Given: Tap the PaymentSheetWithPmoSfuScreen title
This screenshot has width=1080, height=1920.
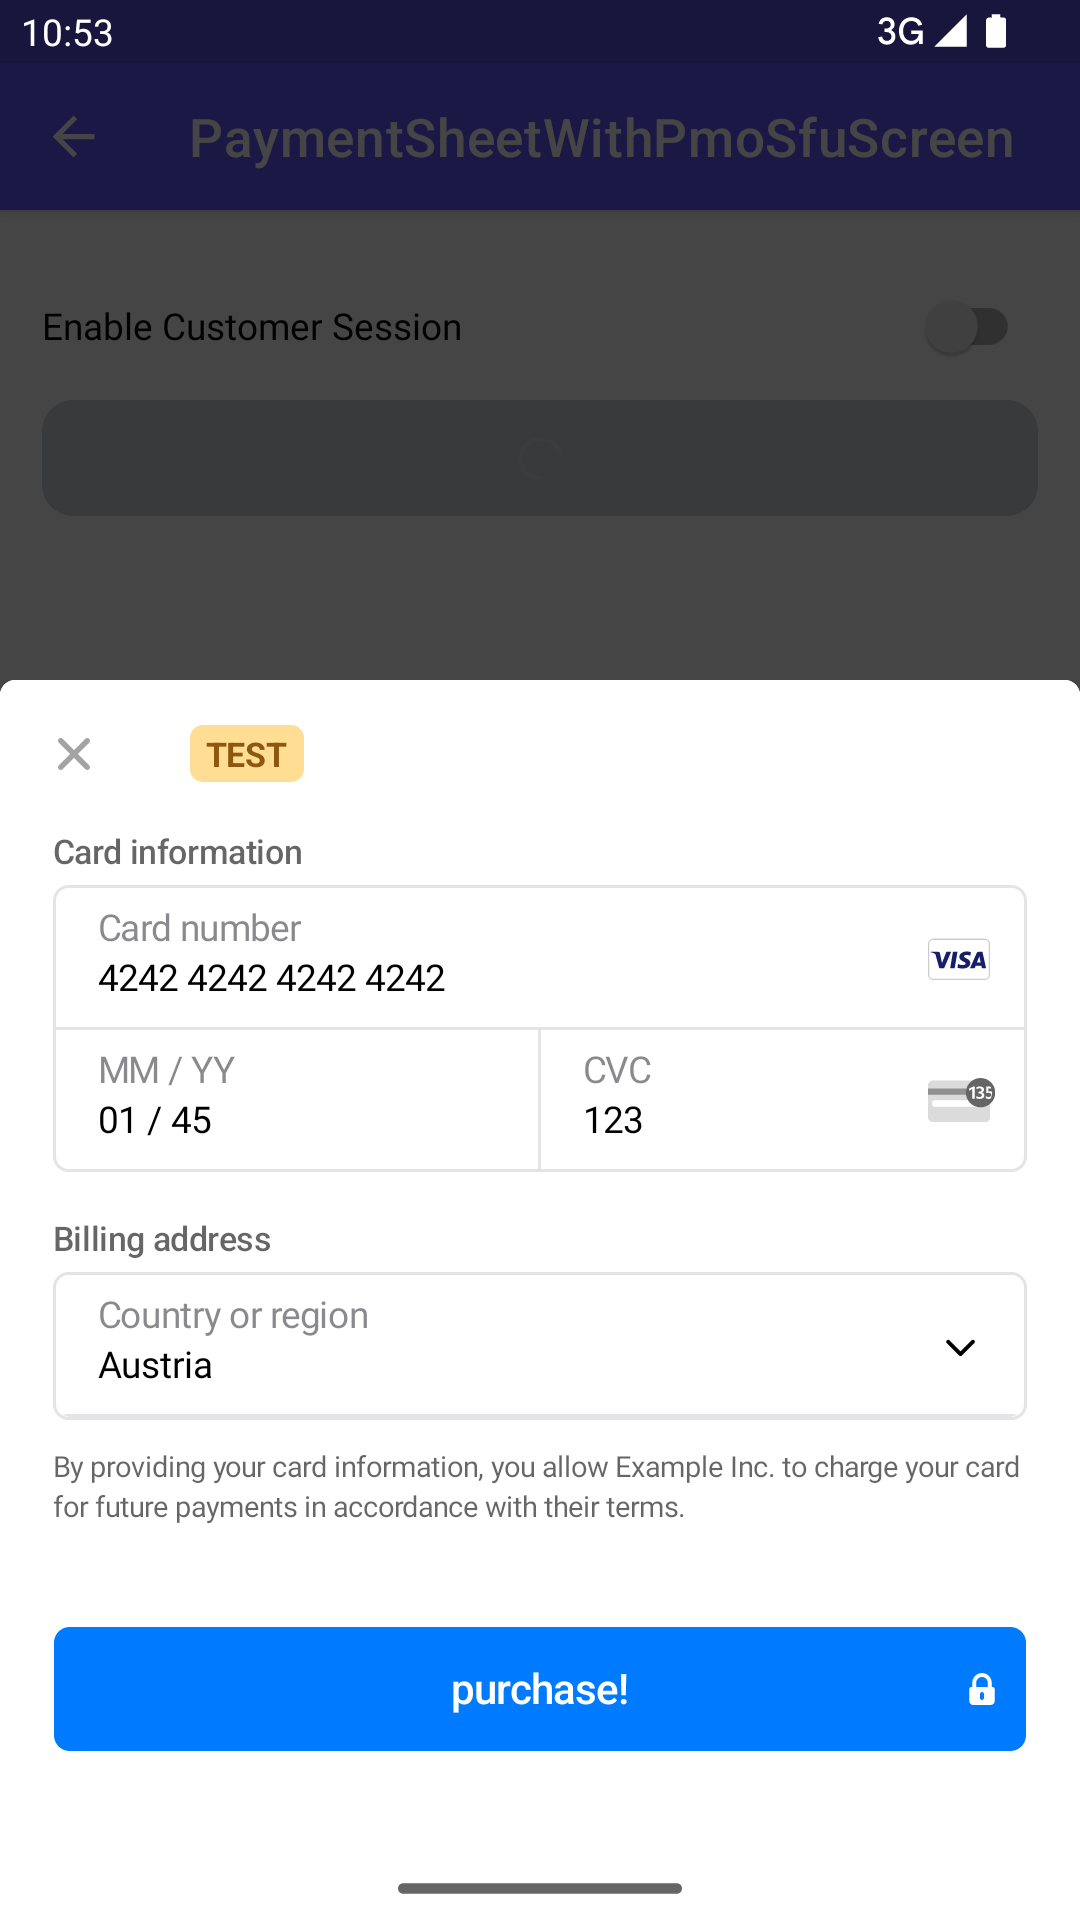Looking at the screenshot, I should pyautogui.click(x=602, y=138).
